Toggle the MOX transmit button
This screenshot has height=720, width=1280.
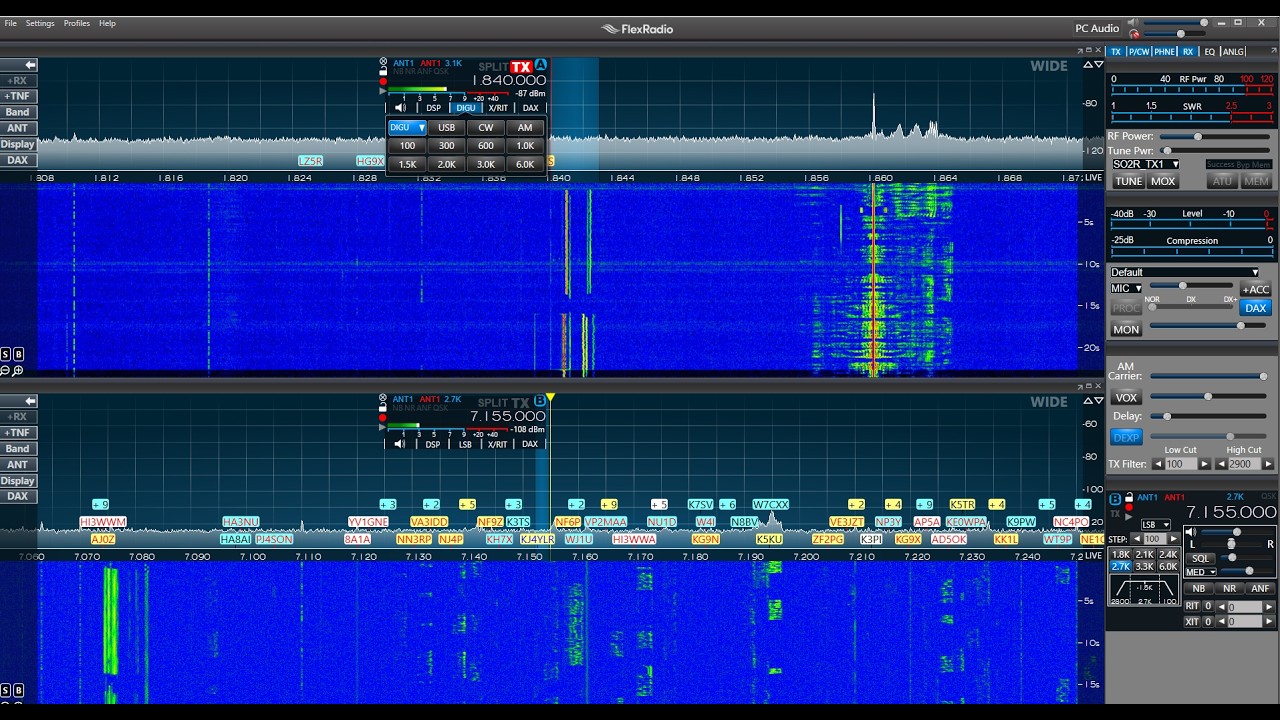coord(1163,181)
